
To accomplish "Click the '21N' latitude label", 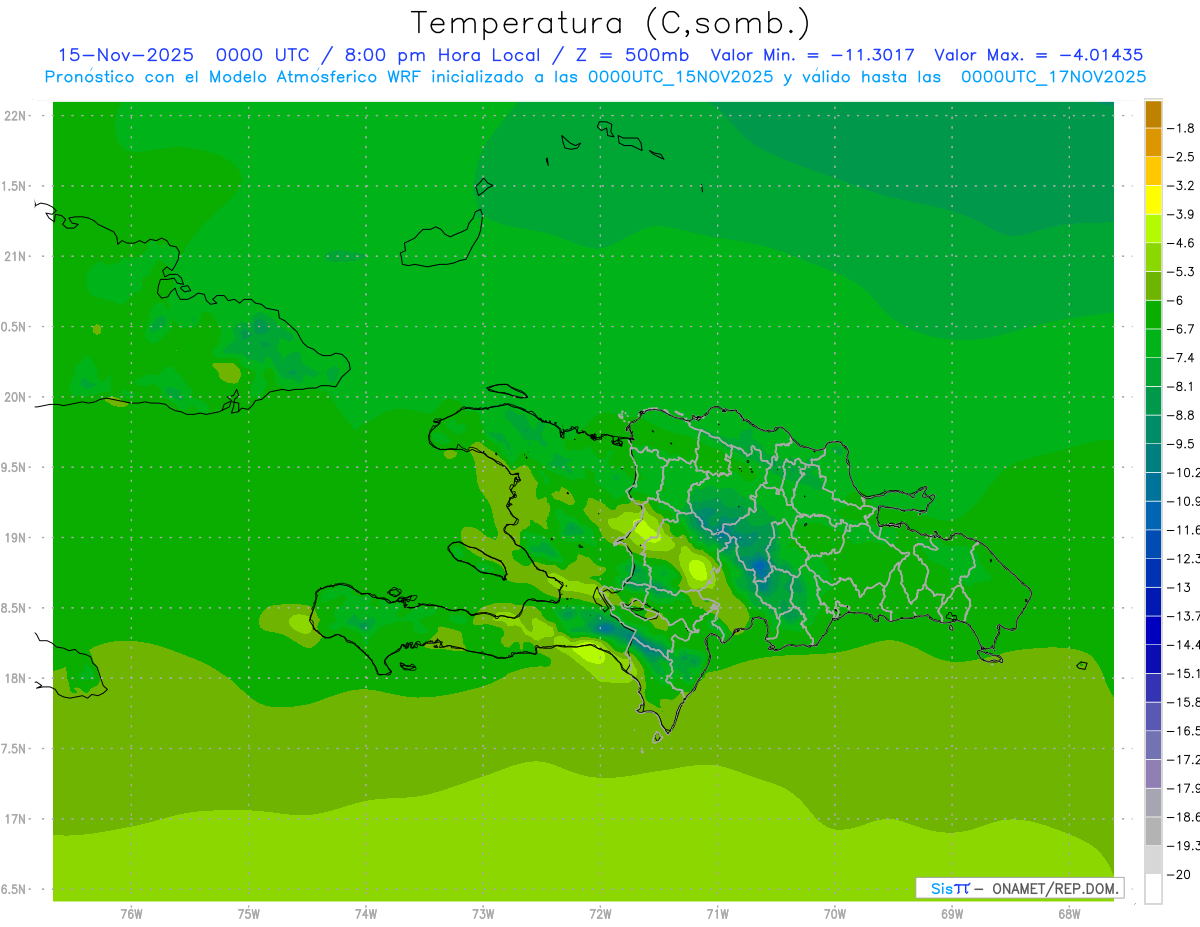I will pyautogui.click(x=15, y=256).
